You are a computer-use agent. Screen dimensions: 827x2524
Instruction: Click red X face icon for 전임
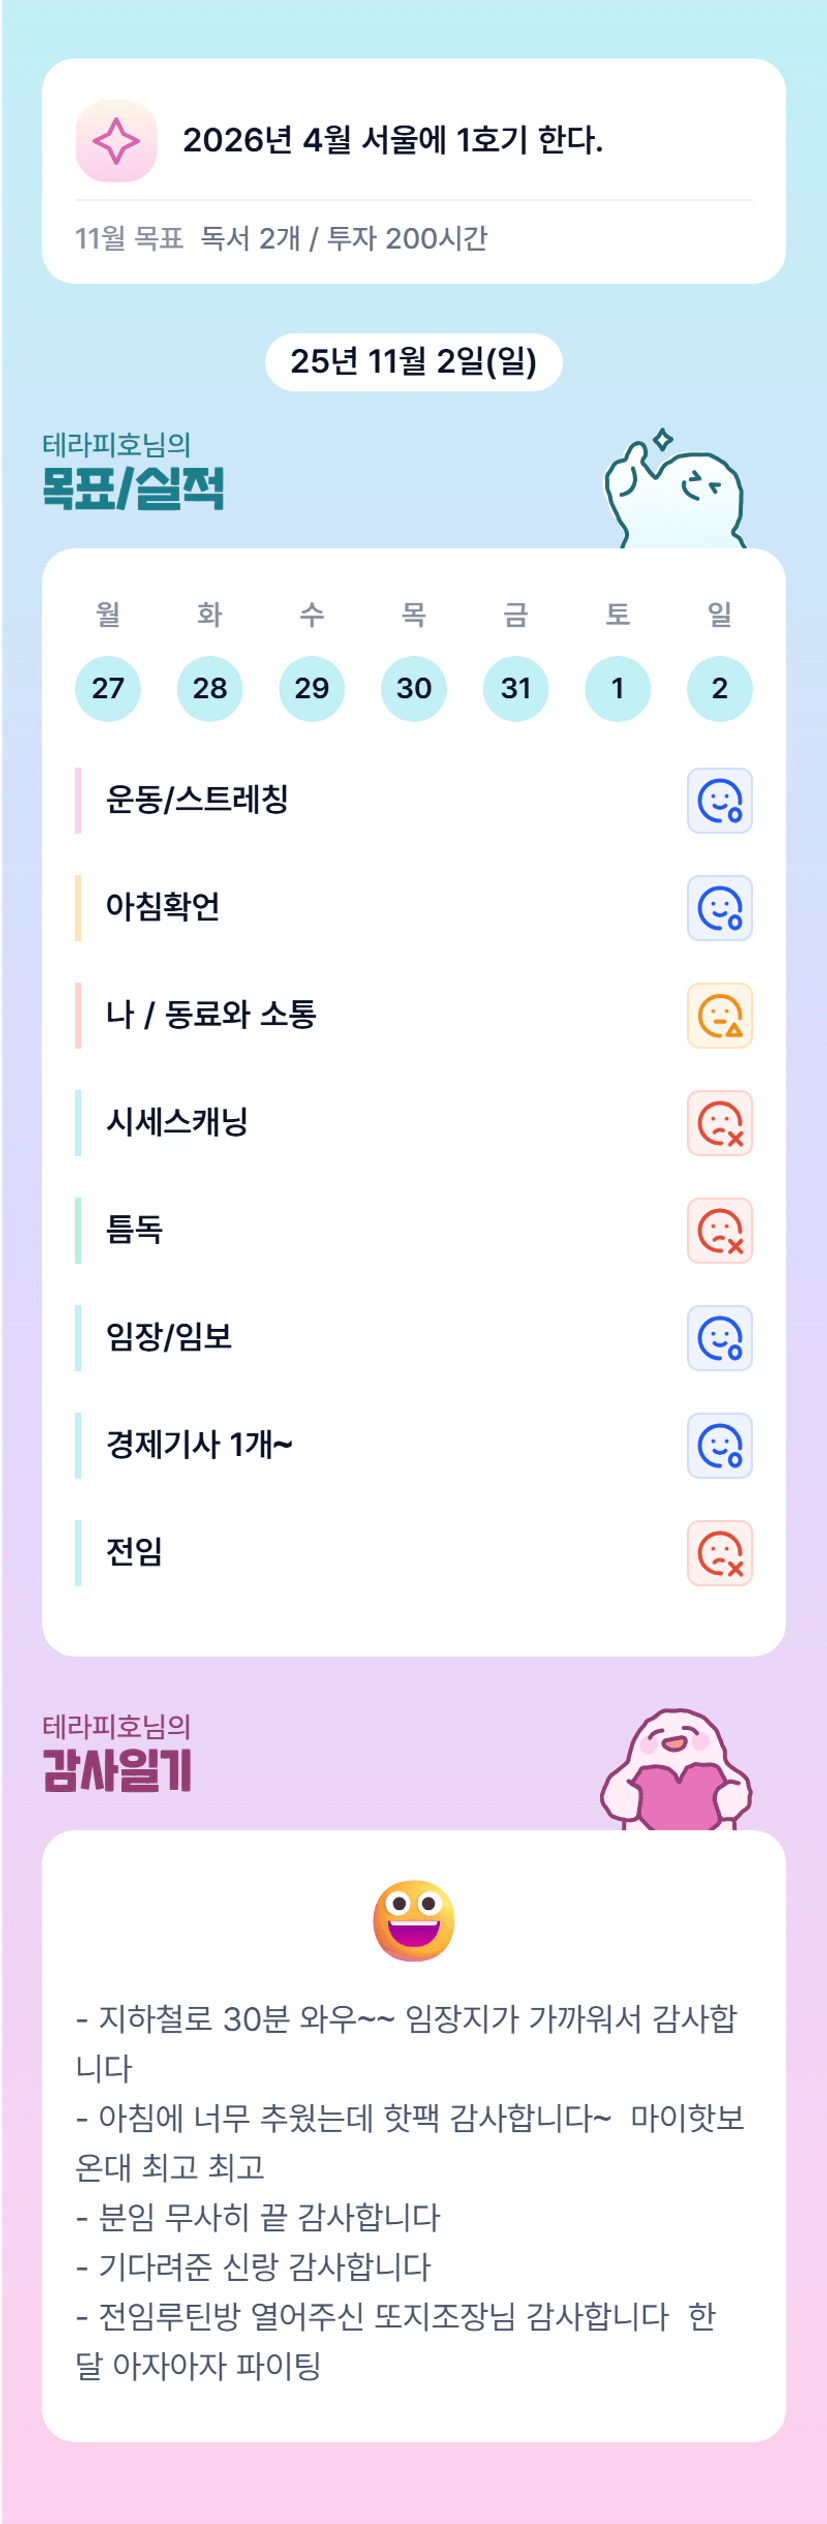coord(719,1553)
